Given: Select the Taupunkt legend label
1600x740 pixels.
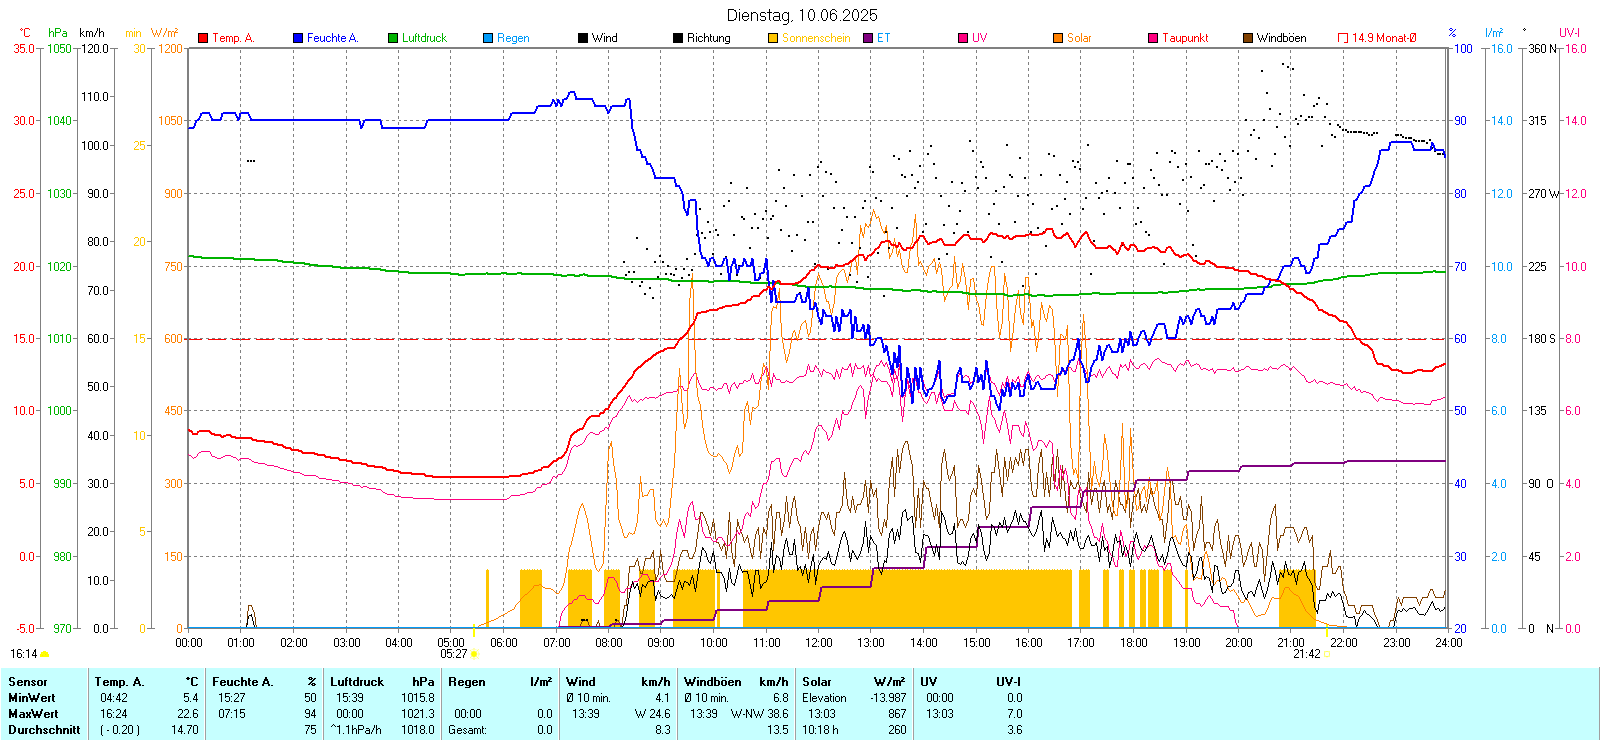Looking at the screenshot, I should coord(1185,38).
